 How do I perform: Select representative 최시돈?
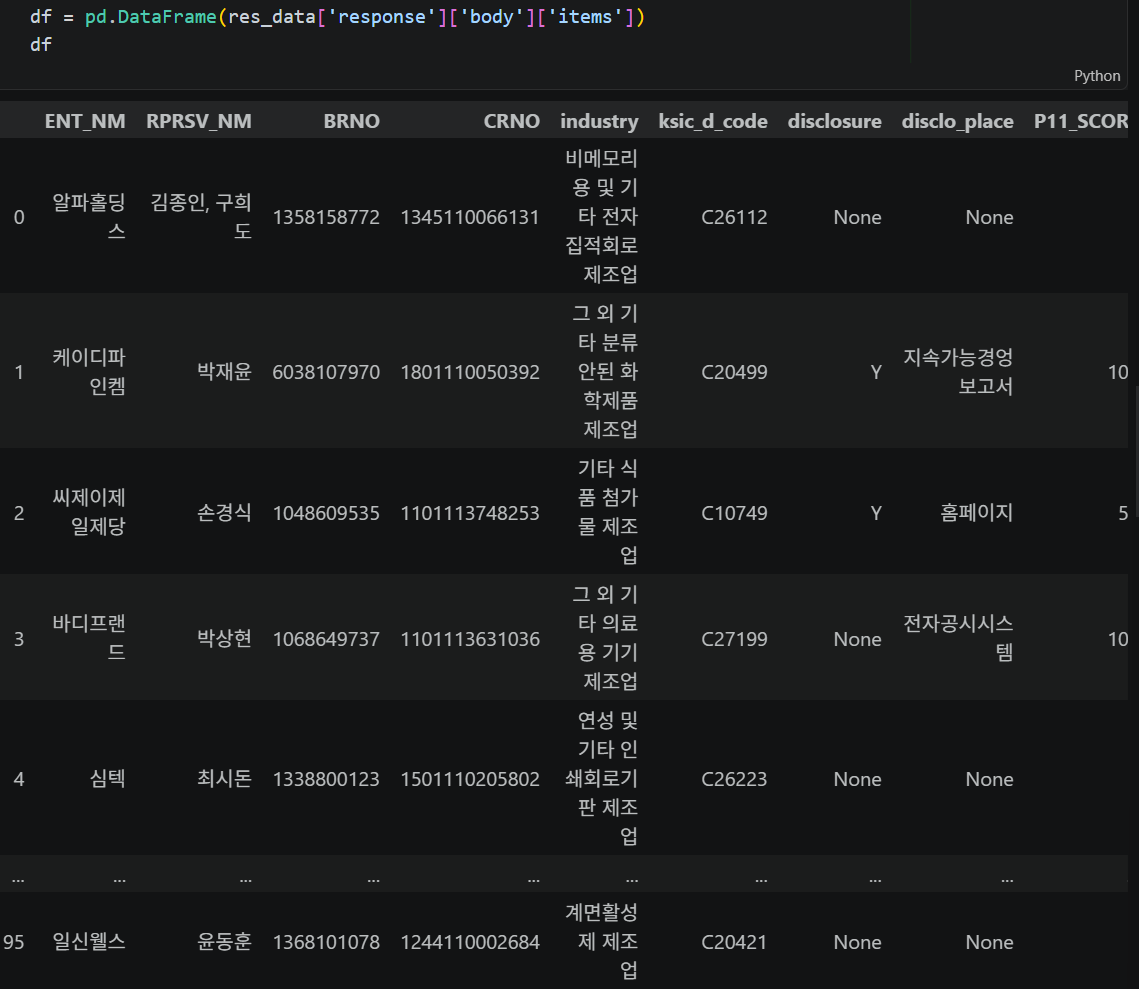224,778
